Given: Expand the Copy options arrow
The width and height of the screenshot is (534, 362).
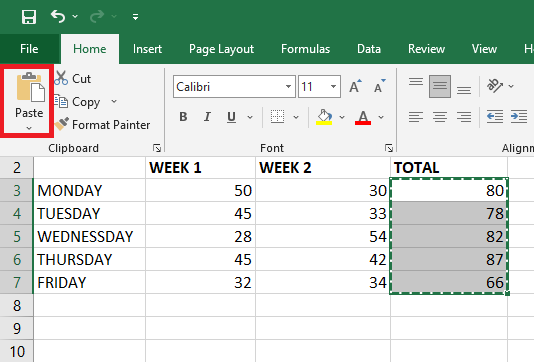Looking at the screenshot, I should tap(114, 101).
